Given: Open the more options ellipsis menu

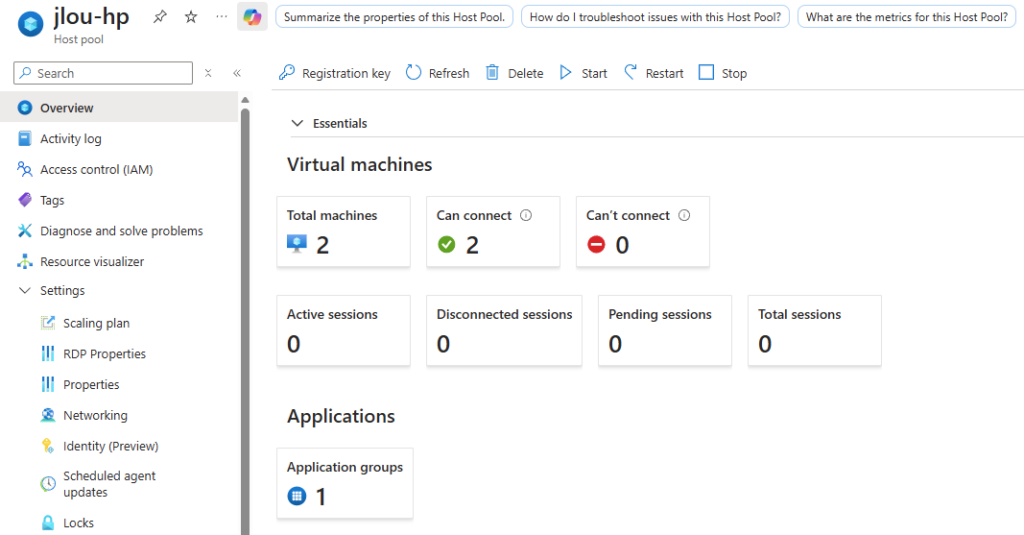Looking at the screenshot, I should click(x=221, y=17).
